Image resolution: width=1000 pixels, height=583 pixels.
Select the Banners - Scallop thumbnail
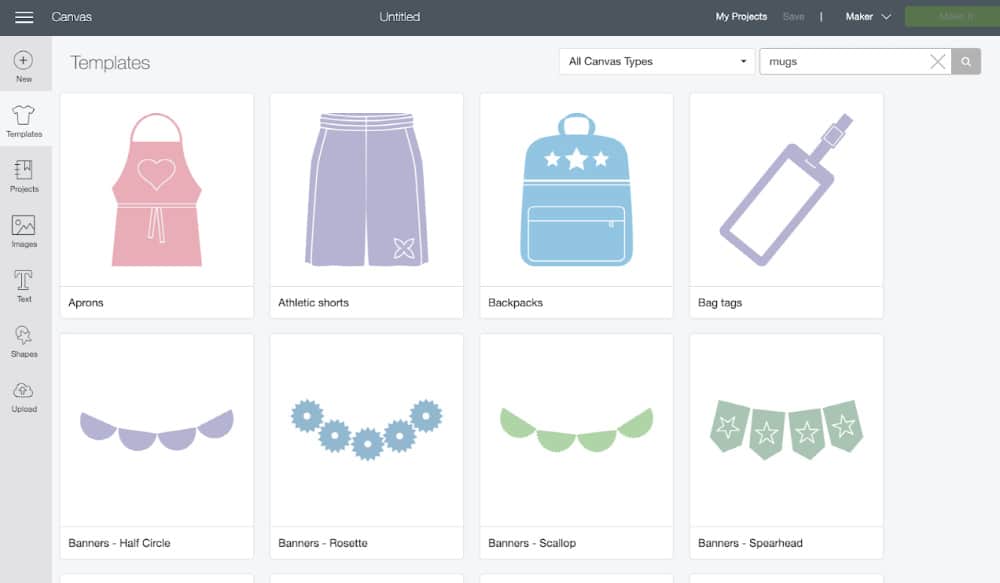(x=577, y=430)
